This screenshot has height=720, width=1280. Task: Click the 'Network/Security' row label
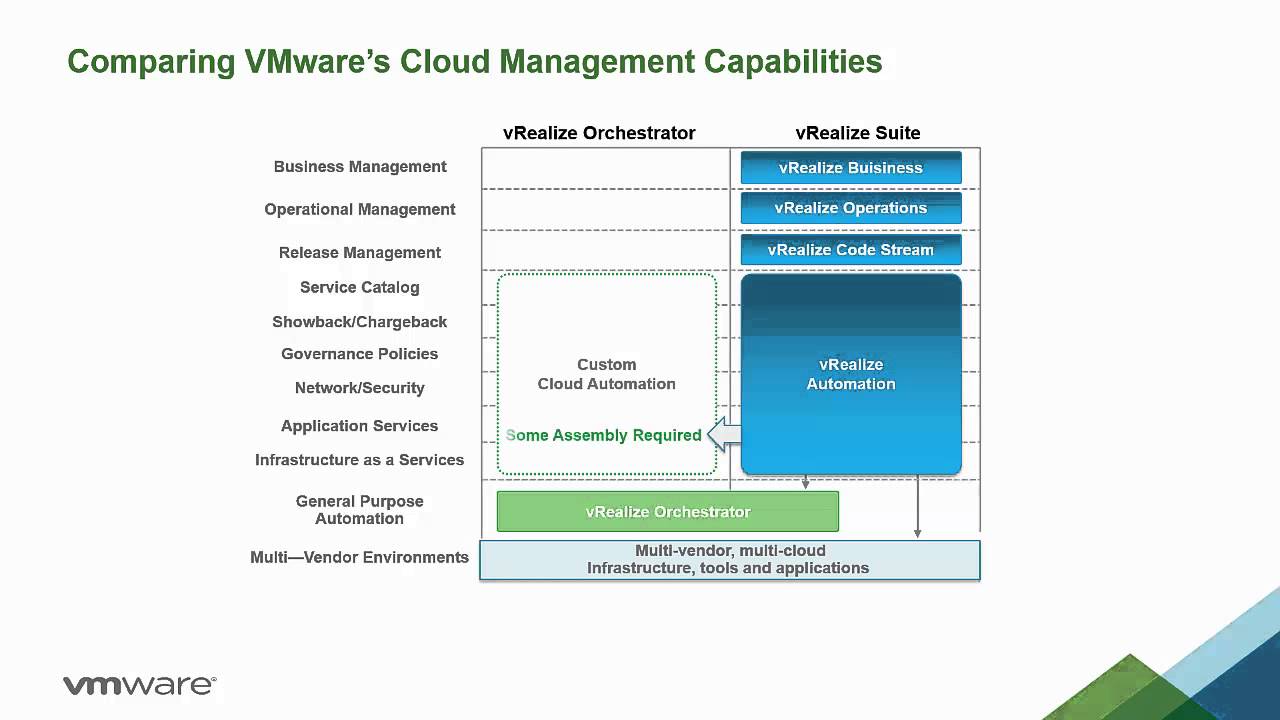360,388
